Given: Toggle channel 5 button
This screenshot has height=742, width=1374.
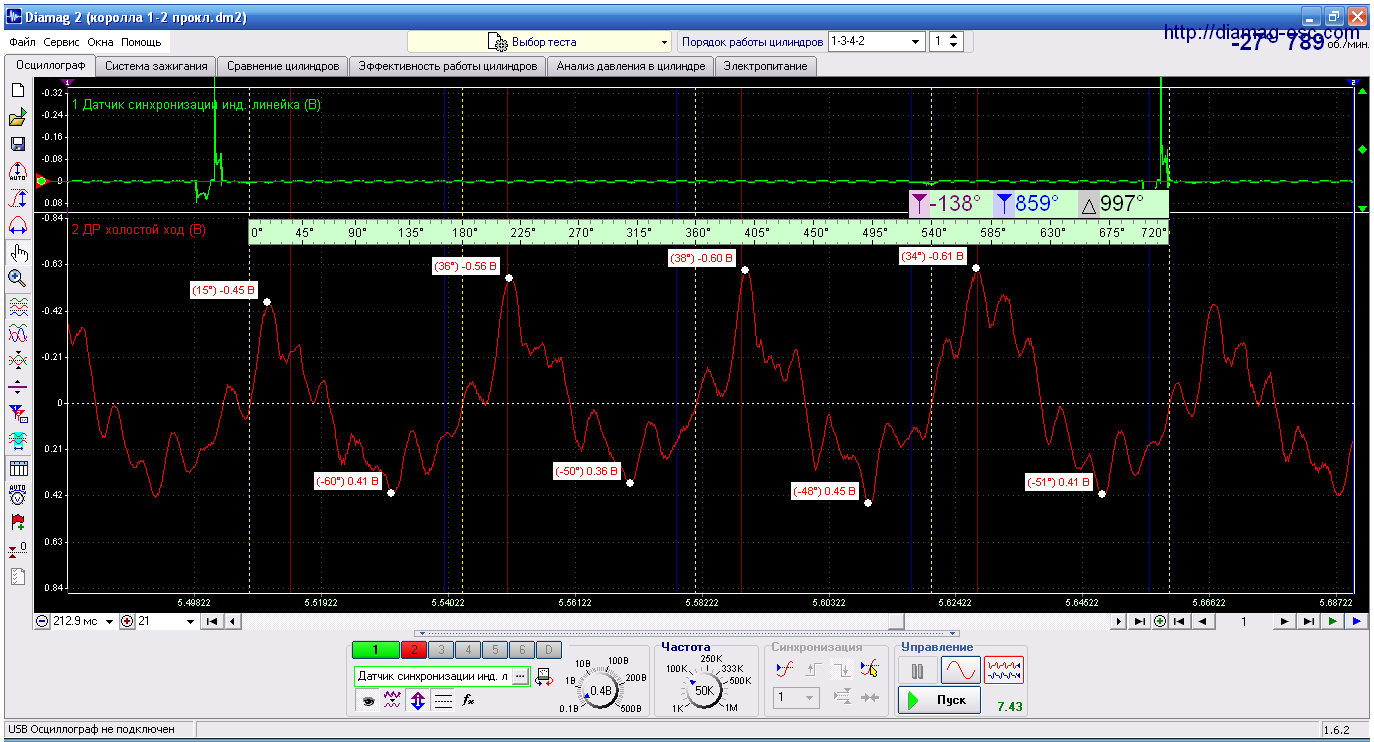Looking at the screenshot, I should (x=493, y=650).
